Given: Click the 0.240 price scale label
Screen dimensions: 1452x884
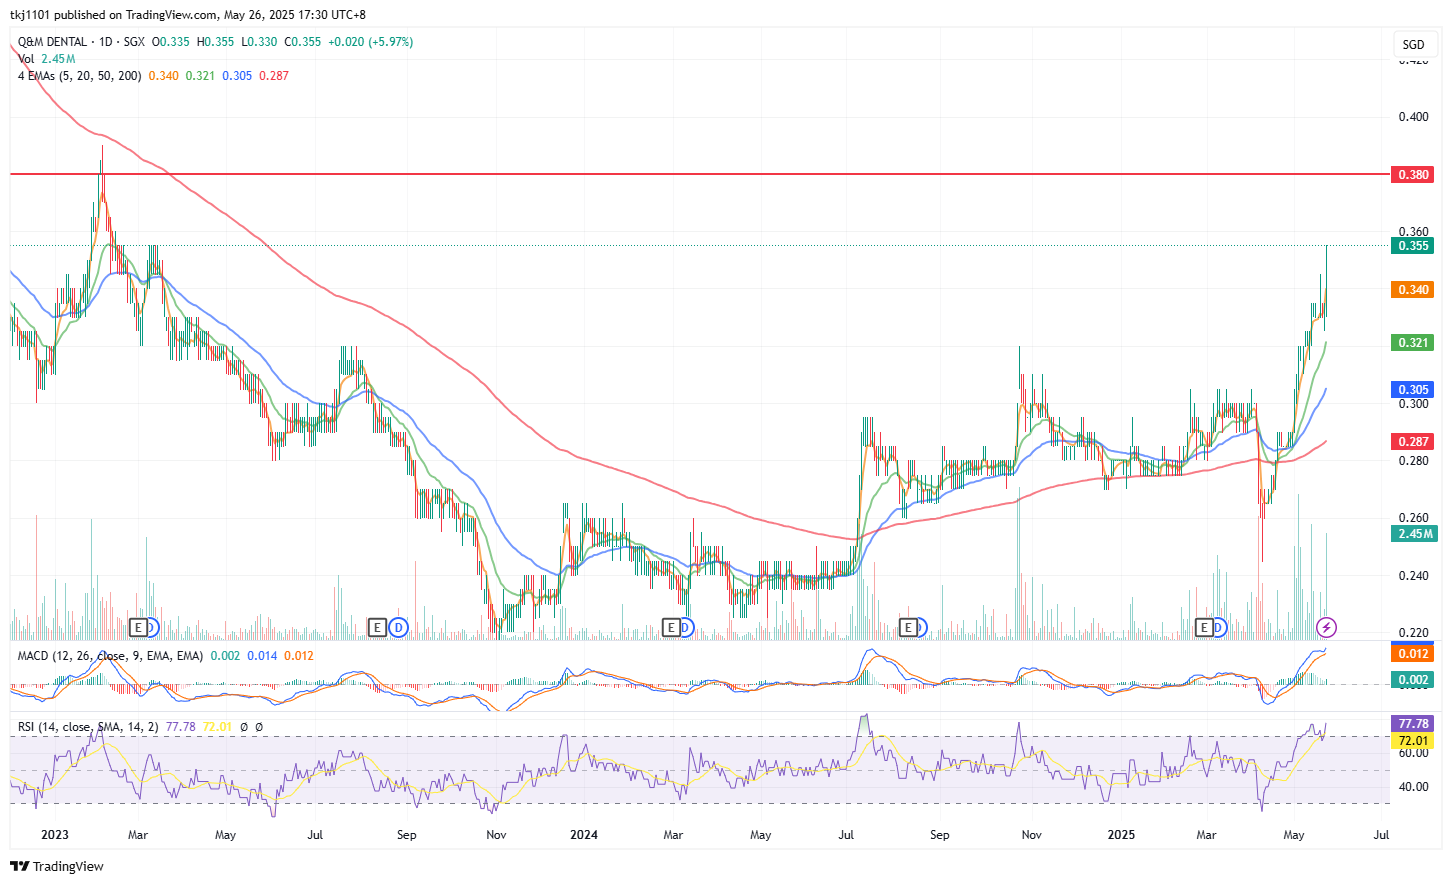Looking at the screenshot, I should [x=1413, y=576].
